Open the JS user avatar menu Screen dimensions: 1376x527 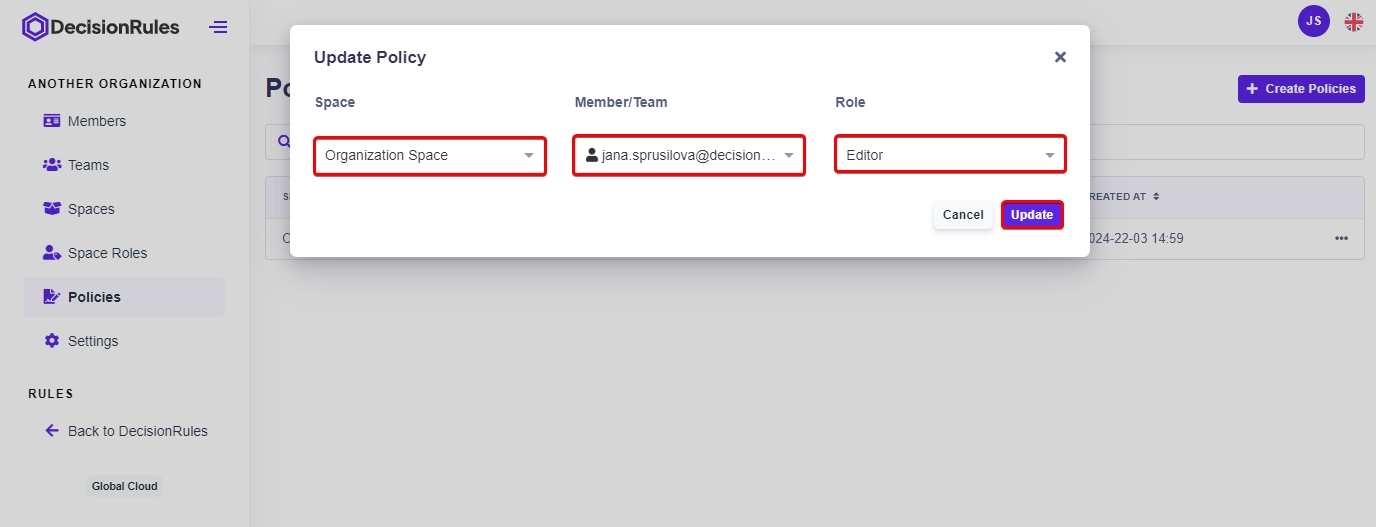(x=1313, y=21)
